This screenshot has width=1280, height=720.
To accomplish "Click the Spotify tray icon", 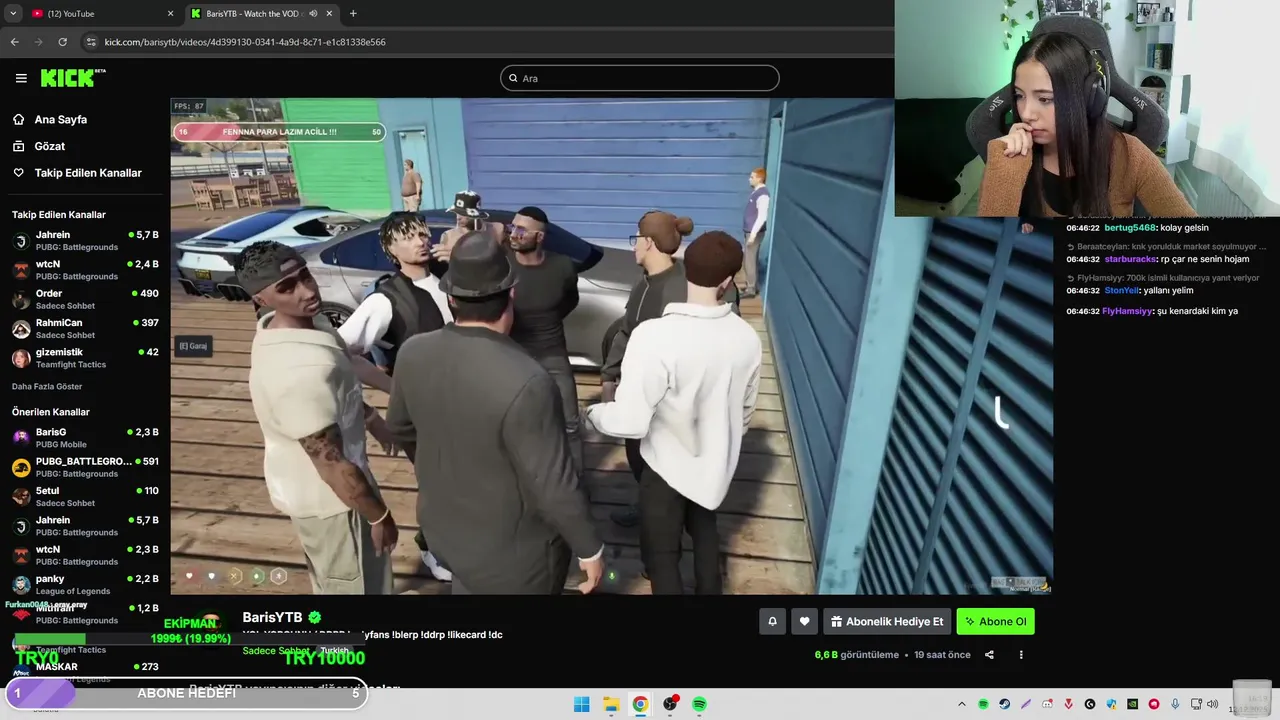I will tap(983, 704).
